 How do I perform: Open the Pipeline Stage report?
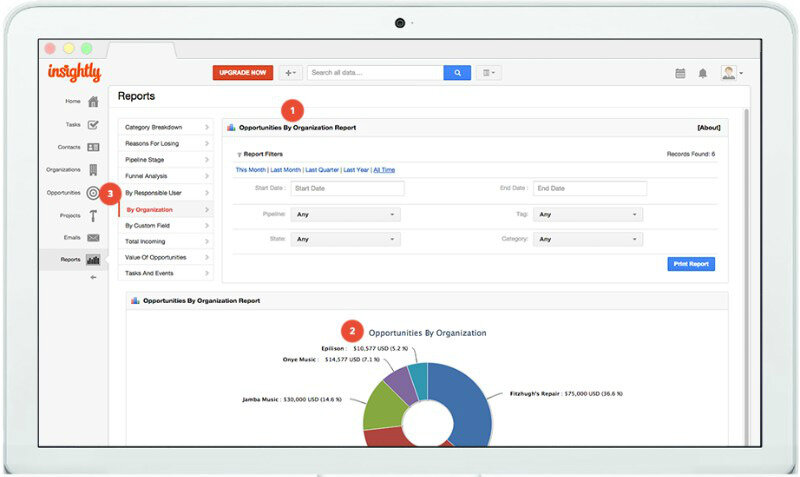pyautogui.click(x=165, y=160)
